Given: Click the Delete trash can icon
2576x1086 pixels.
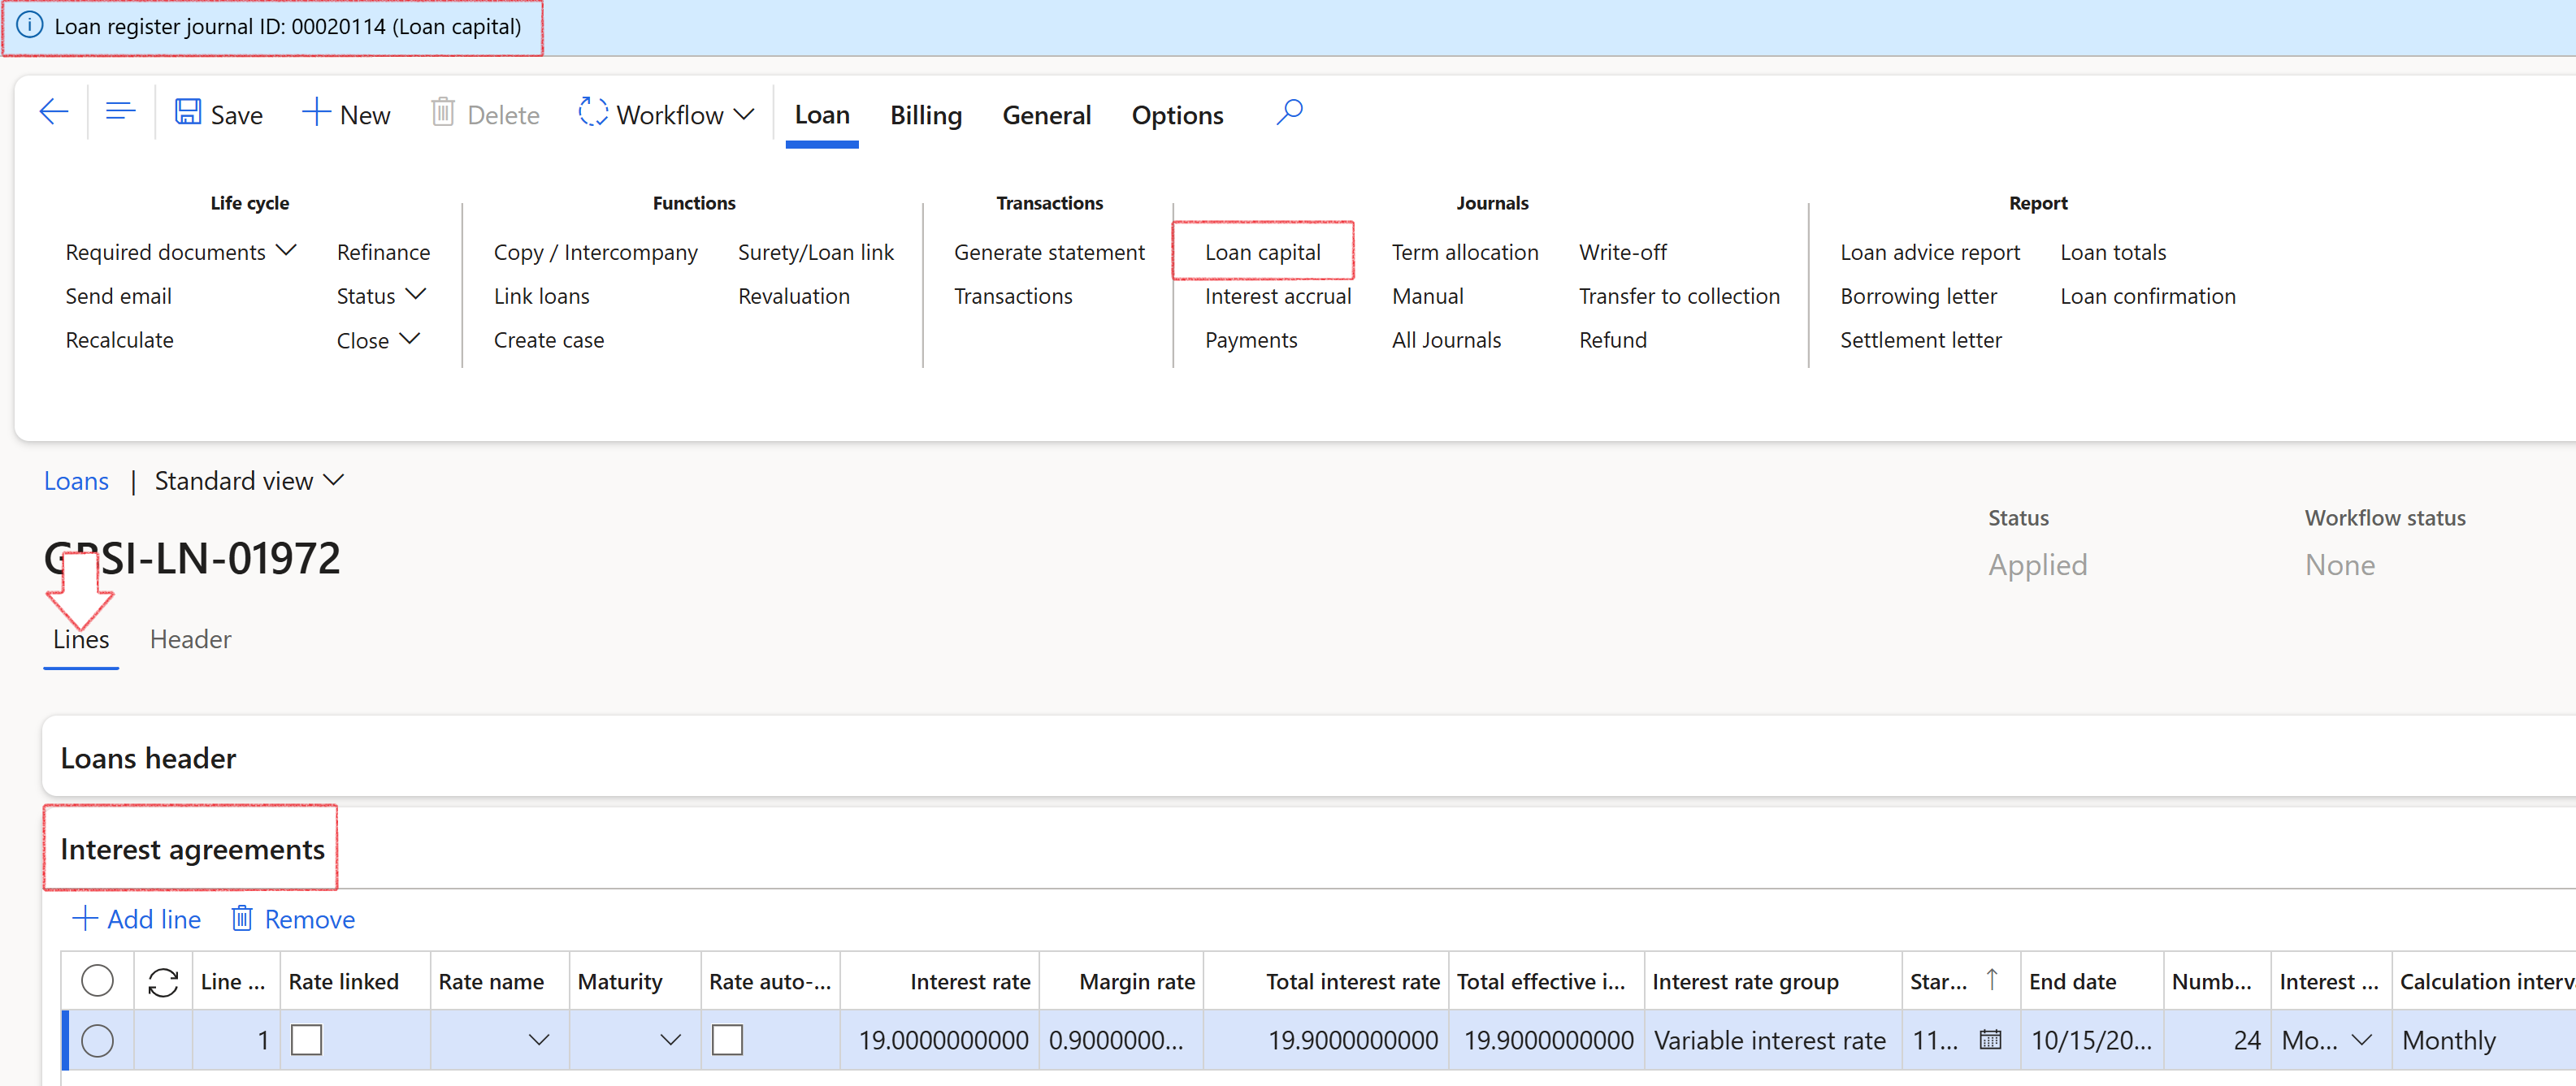Looking at the screenshot, I should click(443, 113).
